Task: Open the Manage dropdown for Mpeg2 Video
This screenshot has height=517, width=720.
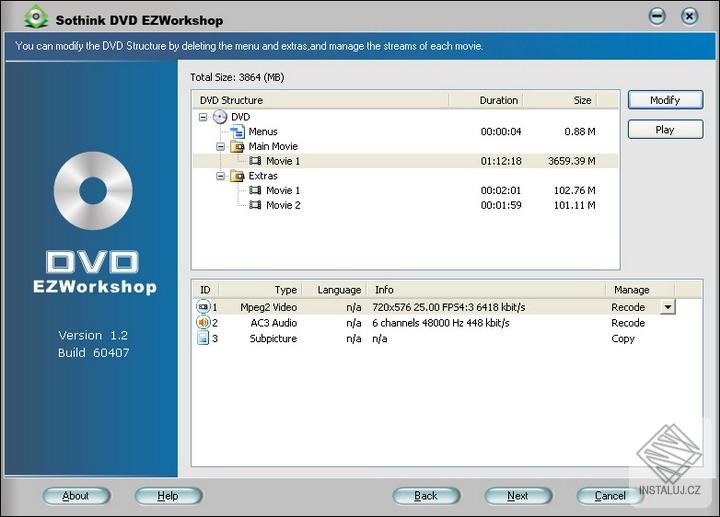Action: pyautogui.click(x=668, y=307)
